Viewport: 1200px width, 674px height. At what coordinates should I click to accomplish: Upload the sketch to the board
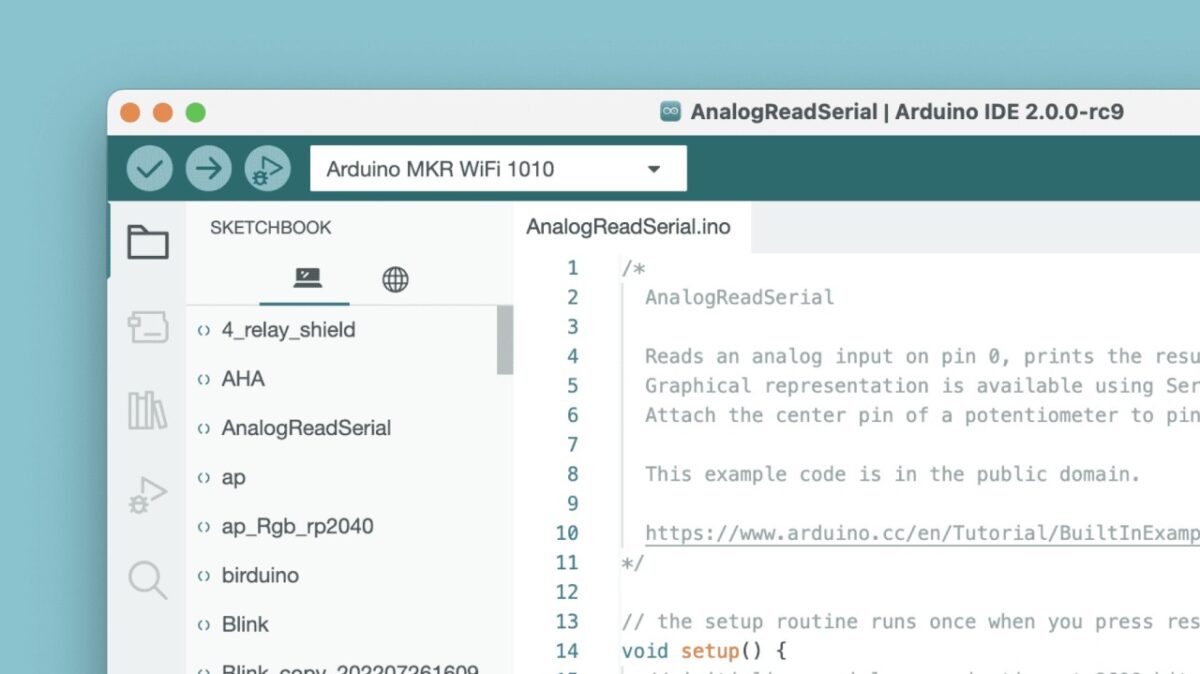click(208, 167)
